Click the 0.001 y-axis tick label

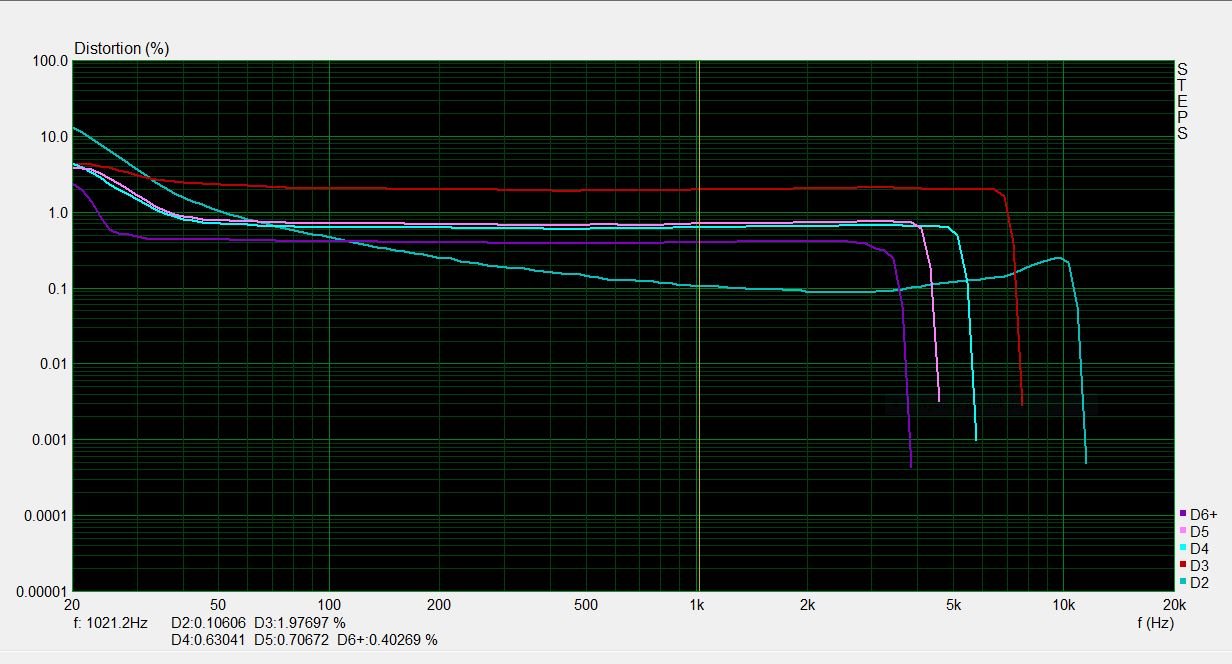[x=50, y=440]
